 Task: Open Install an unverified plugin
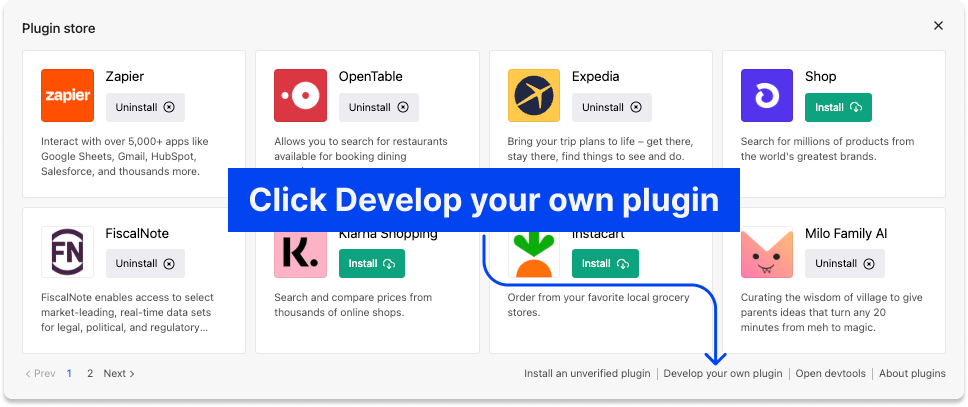tap(587, 374)
